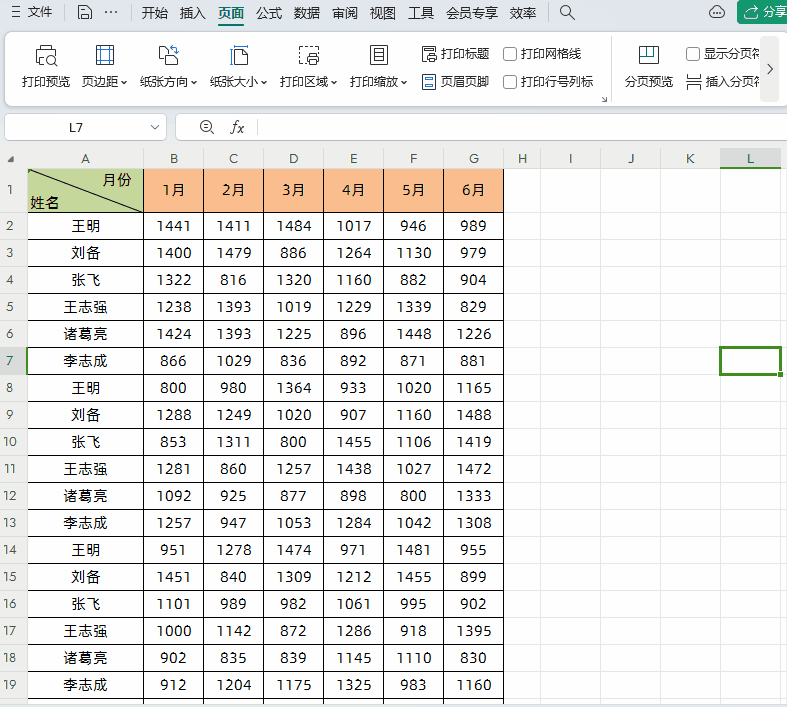Screen dimensions: 787x707
Task: Switch to the 视图 tab
Action: [x=382, y=13]
